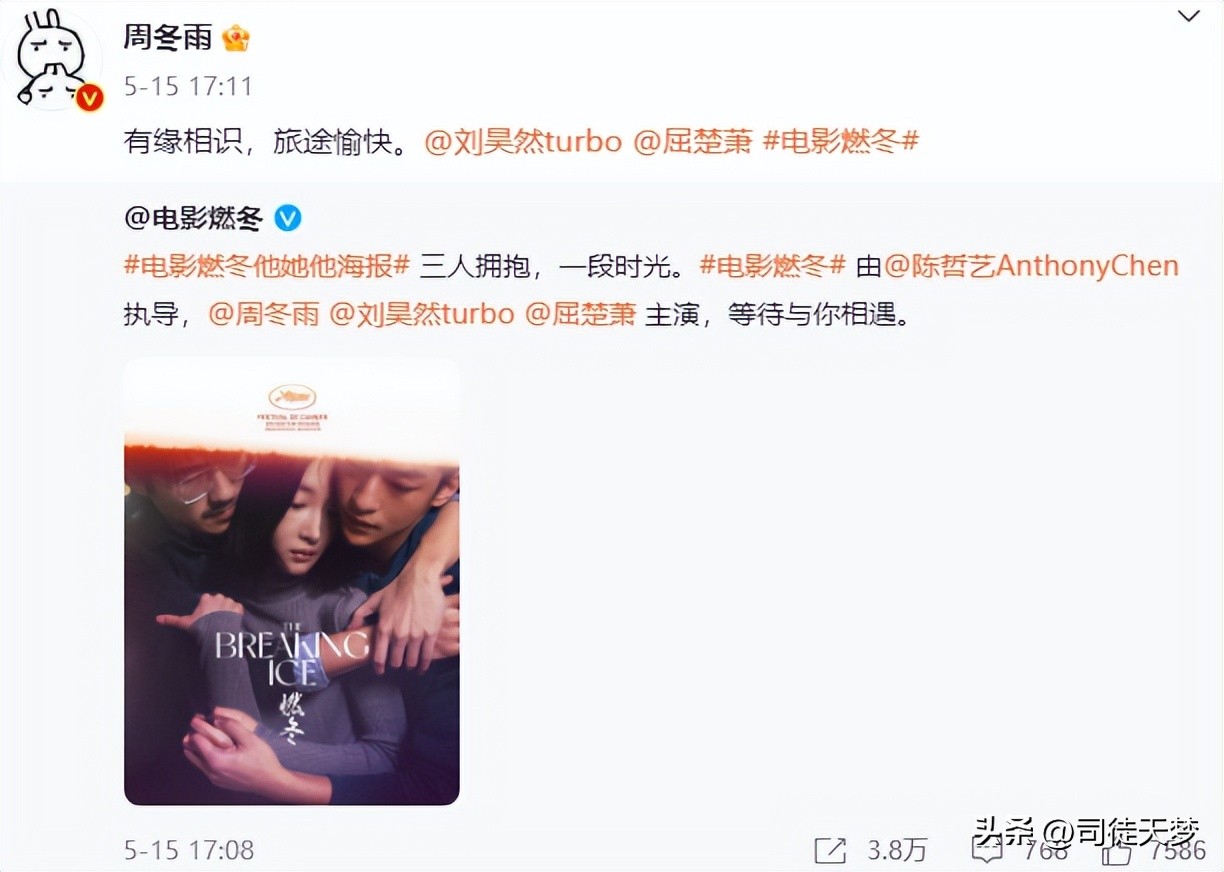Viewport: 1224px width, 872px height.
Task: Like the post with the thumbs-up icon
Action: click(x=1117, y=851)
